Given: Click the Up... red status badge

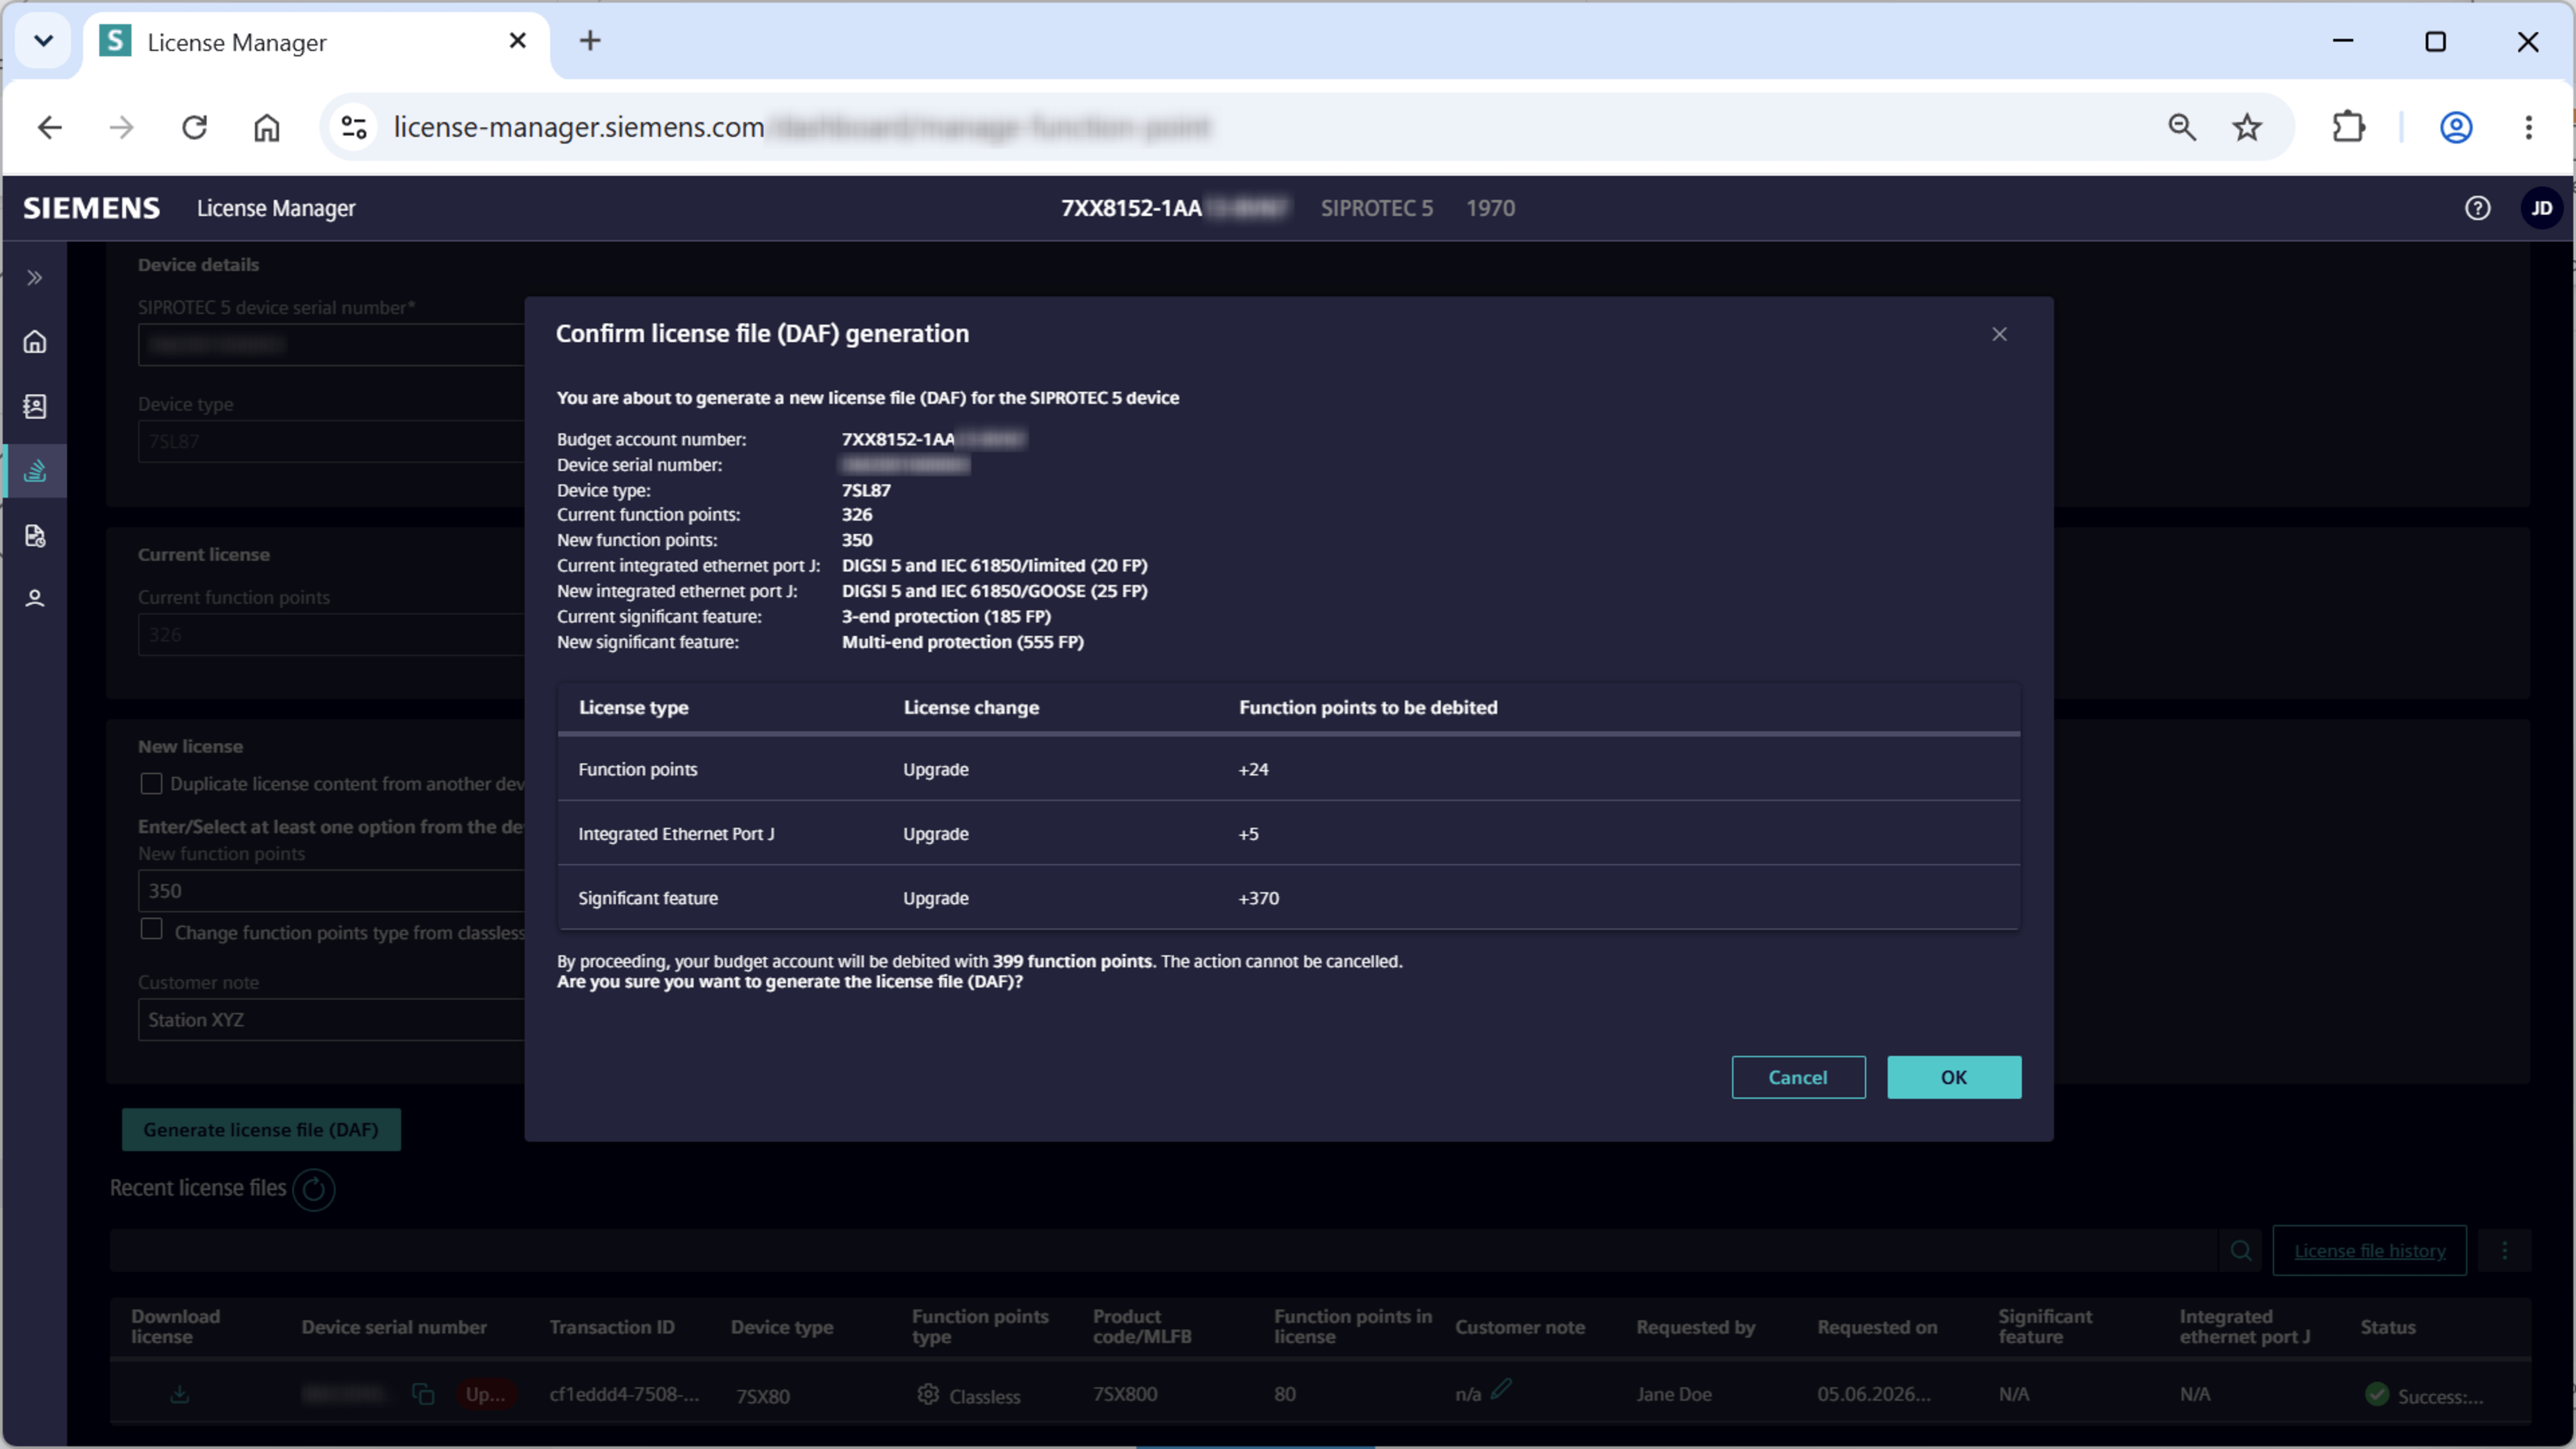Looking at the screenshot, I should [486, 1394].
